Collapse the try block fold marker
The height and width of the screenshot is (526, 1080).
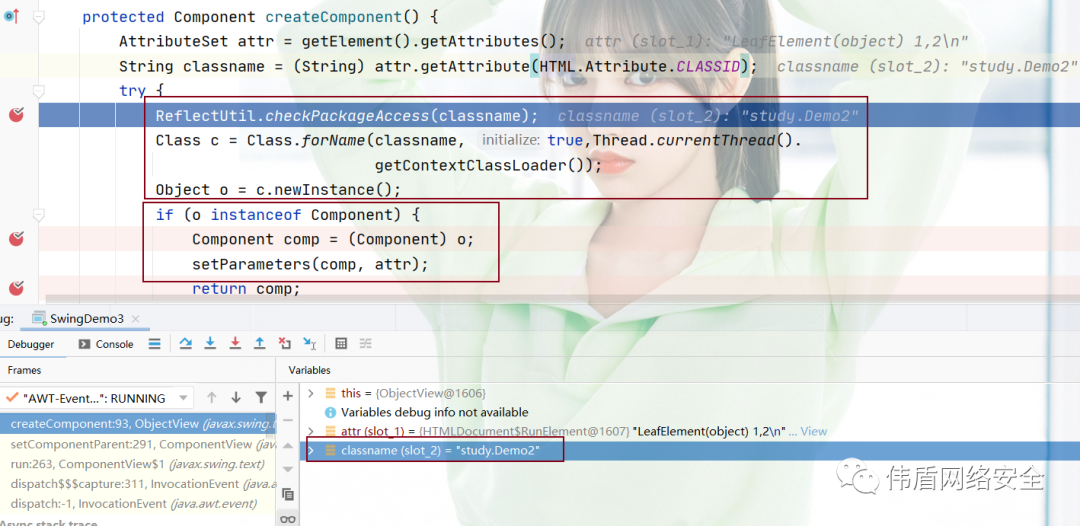[39, 91]
